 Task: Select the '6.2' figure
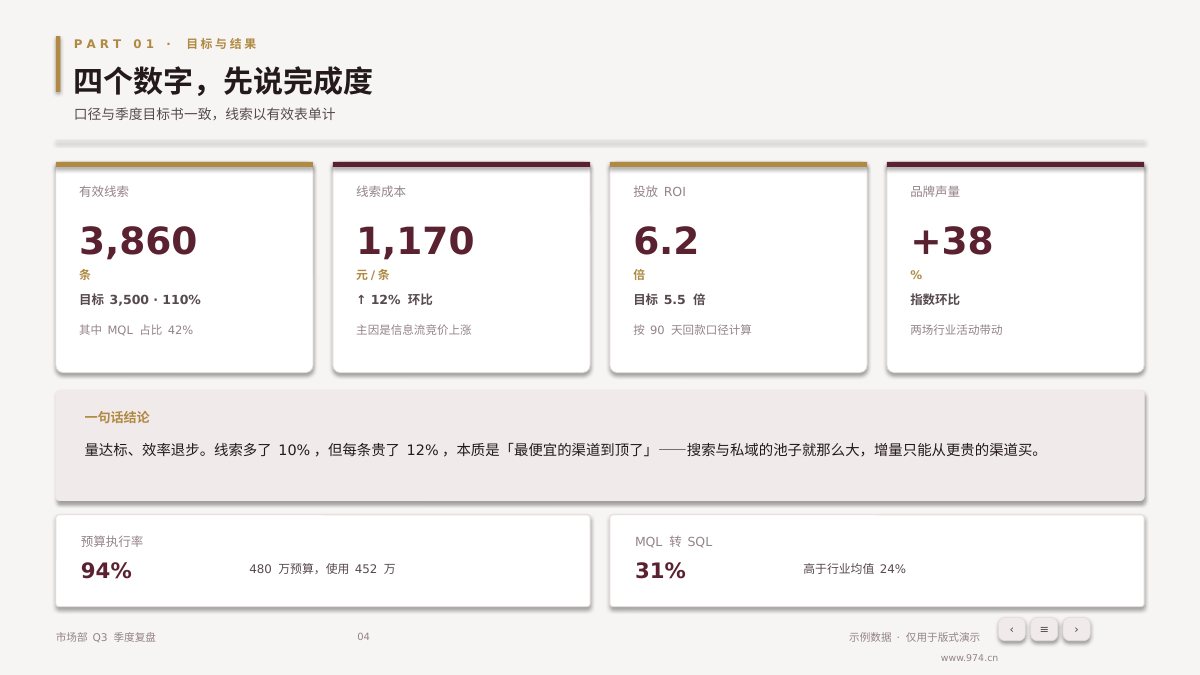click(666, 241)
